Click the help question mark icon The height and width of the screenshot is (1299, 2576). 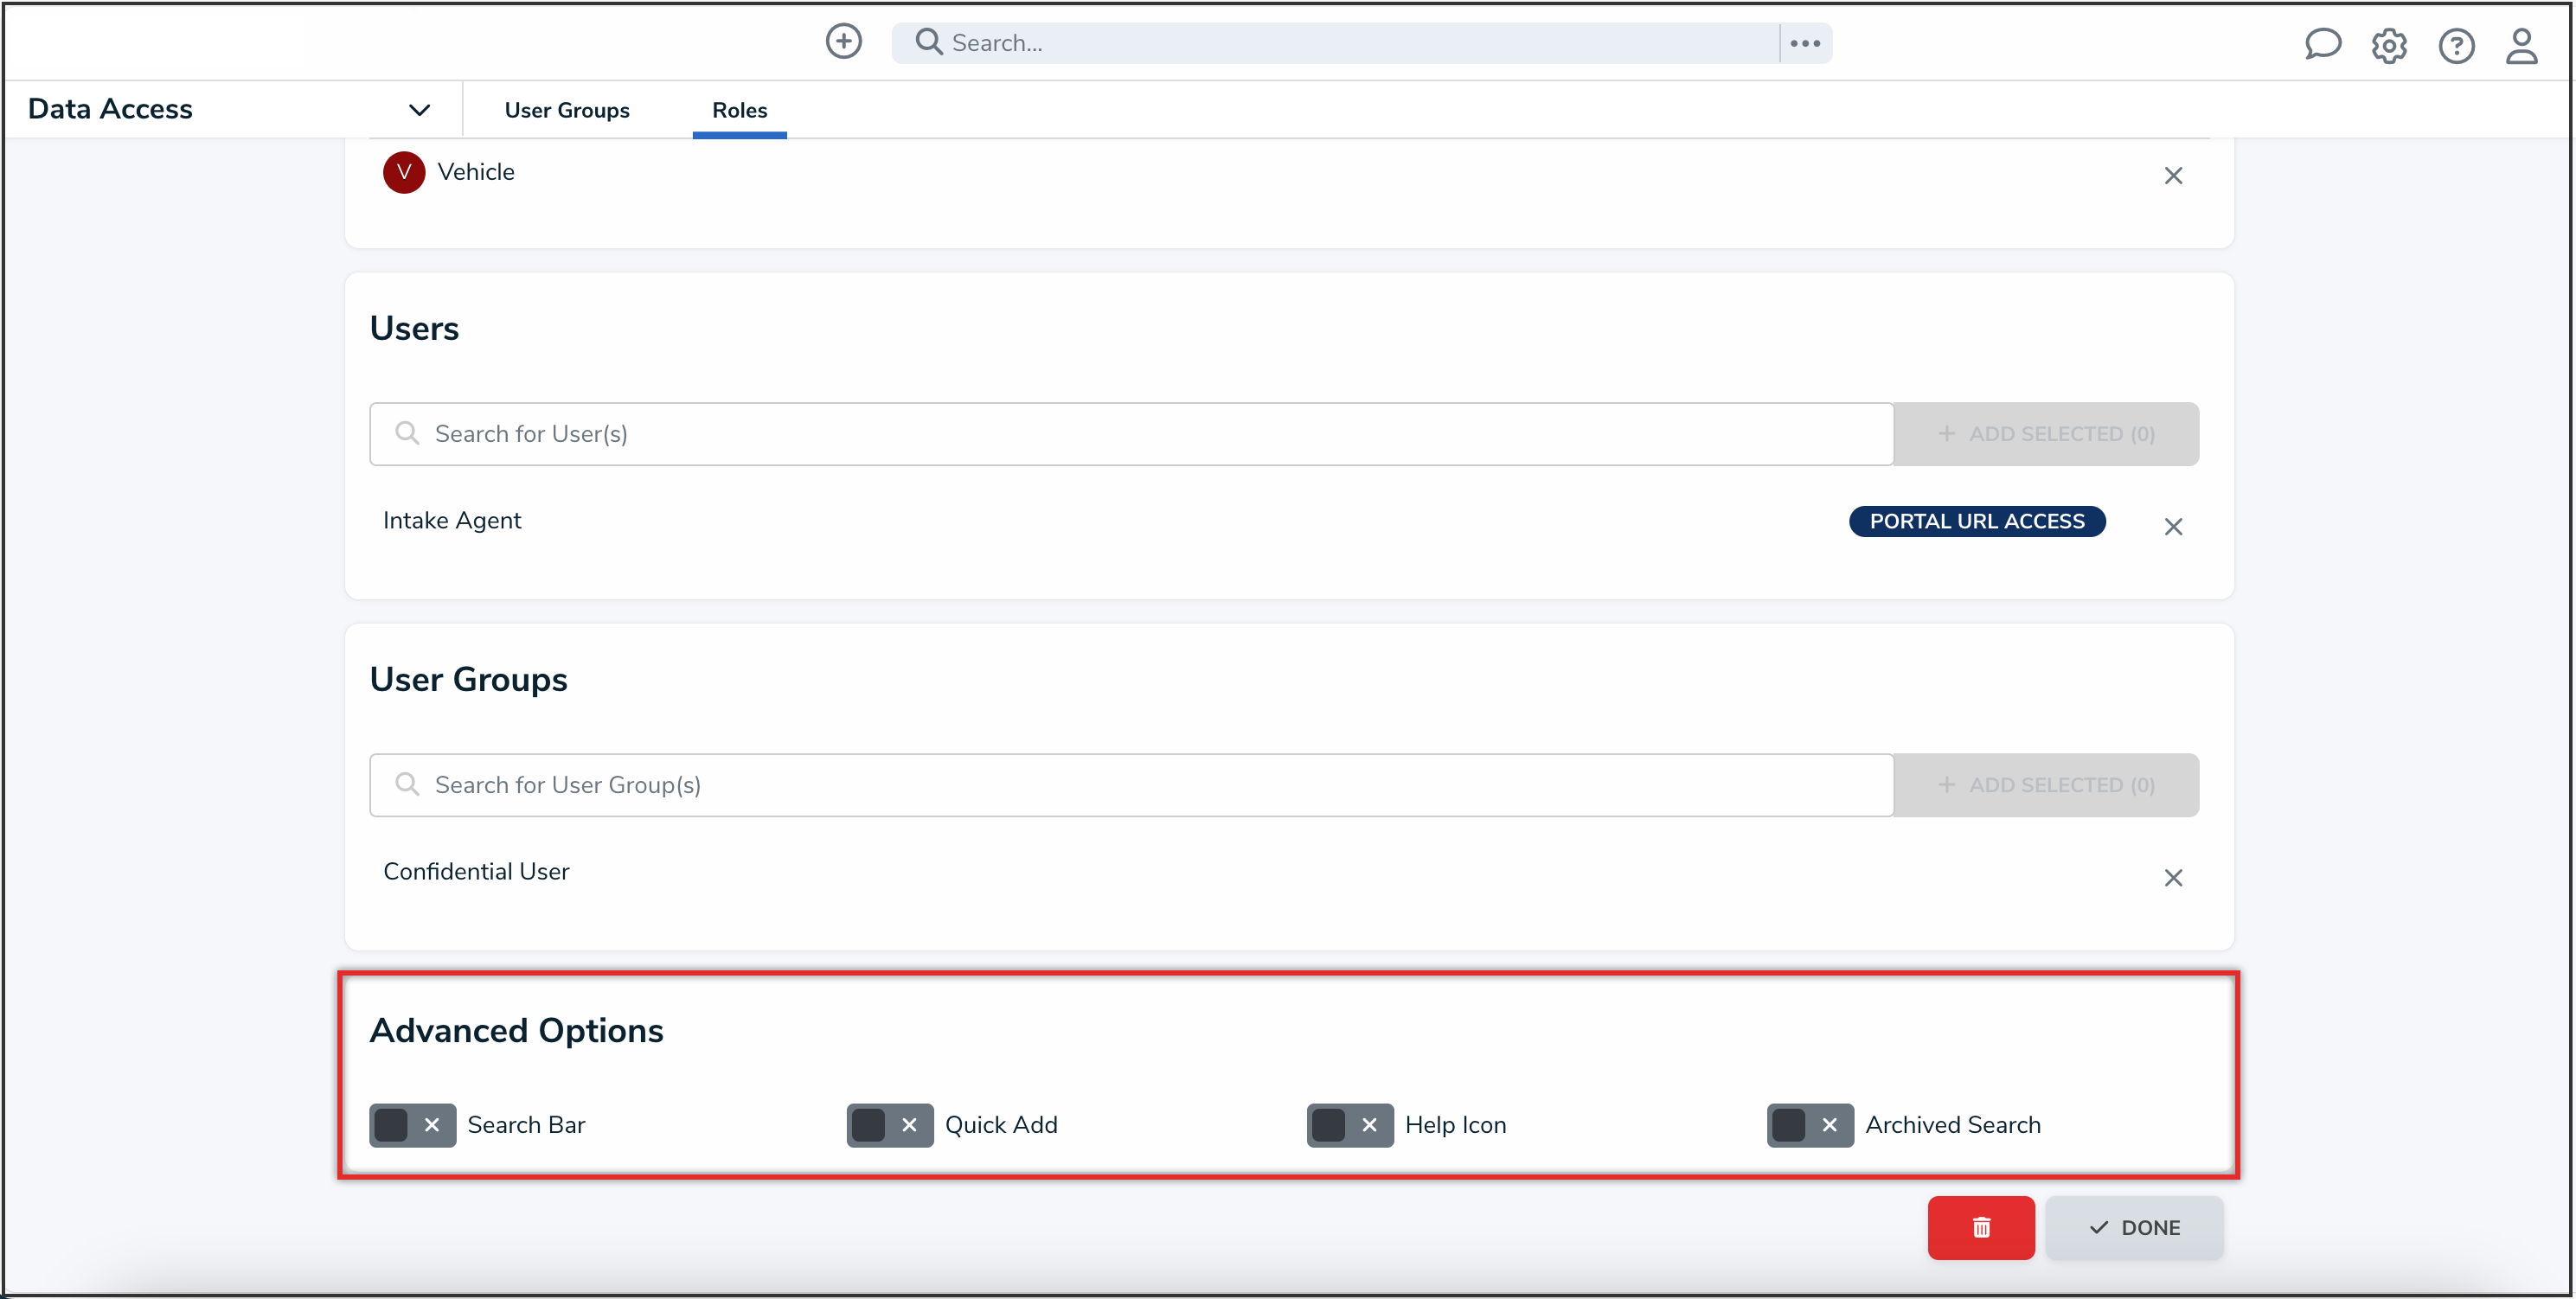click(2455, 46)
